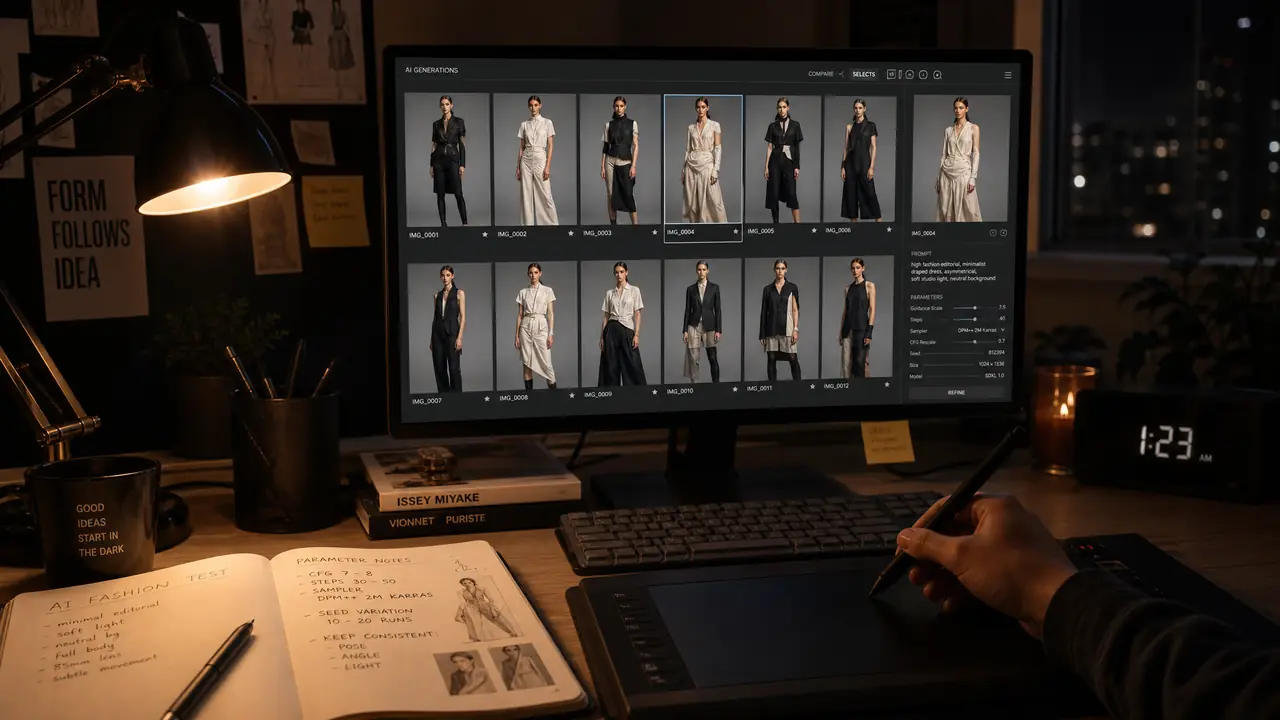
Task: Toggle the favorite star for IMG_0003
Action: point(655,232)
